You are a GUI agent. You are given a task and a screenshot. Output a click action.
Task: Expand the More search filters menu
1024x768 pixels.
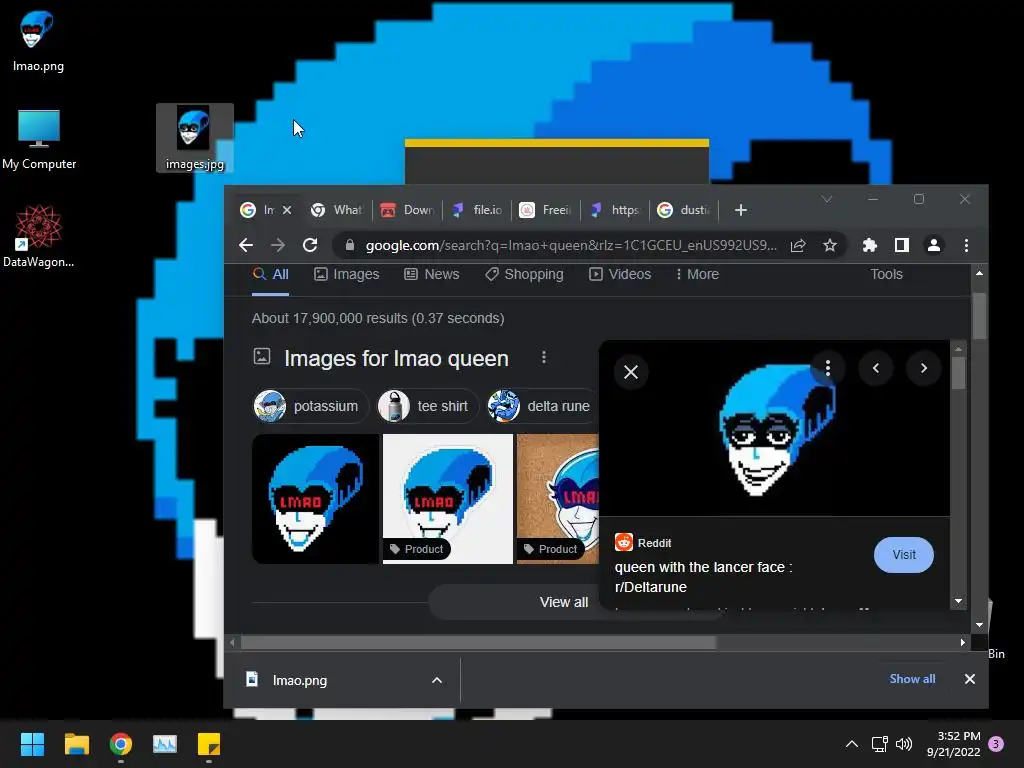(697, 274)
